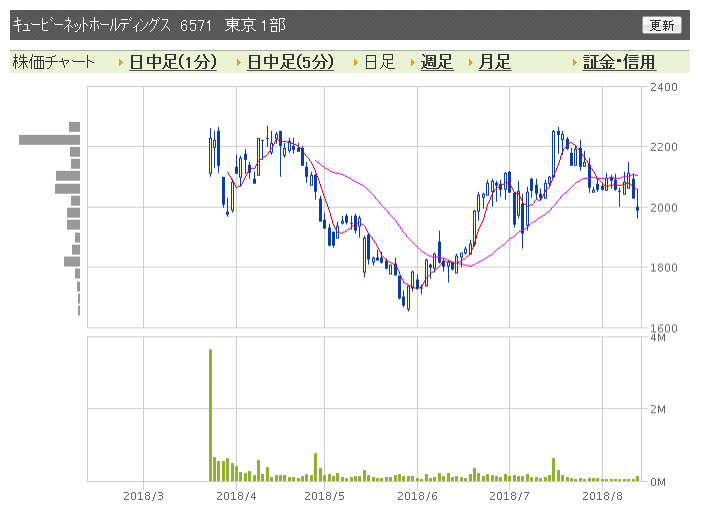This screenshot has width=702, height=526.
Task: Click the 更新 refresh button
Action: [x=662, y=25]
